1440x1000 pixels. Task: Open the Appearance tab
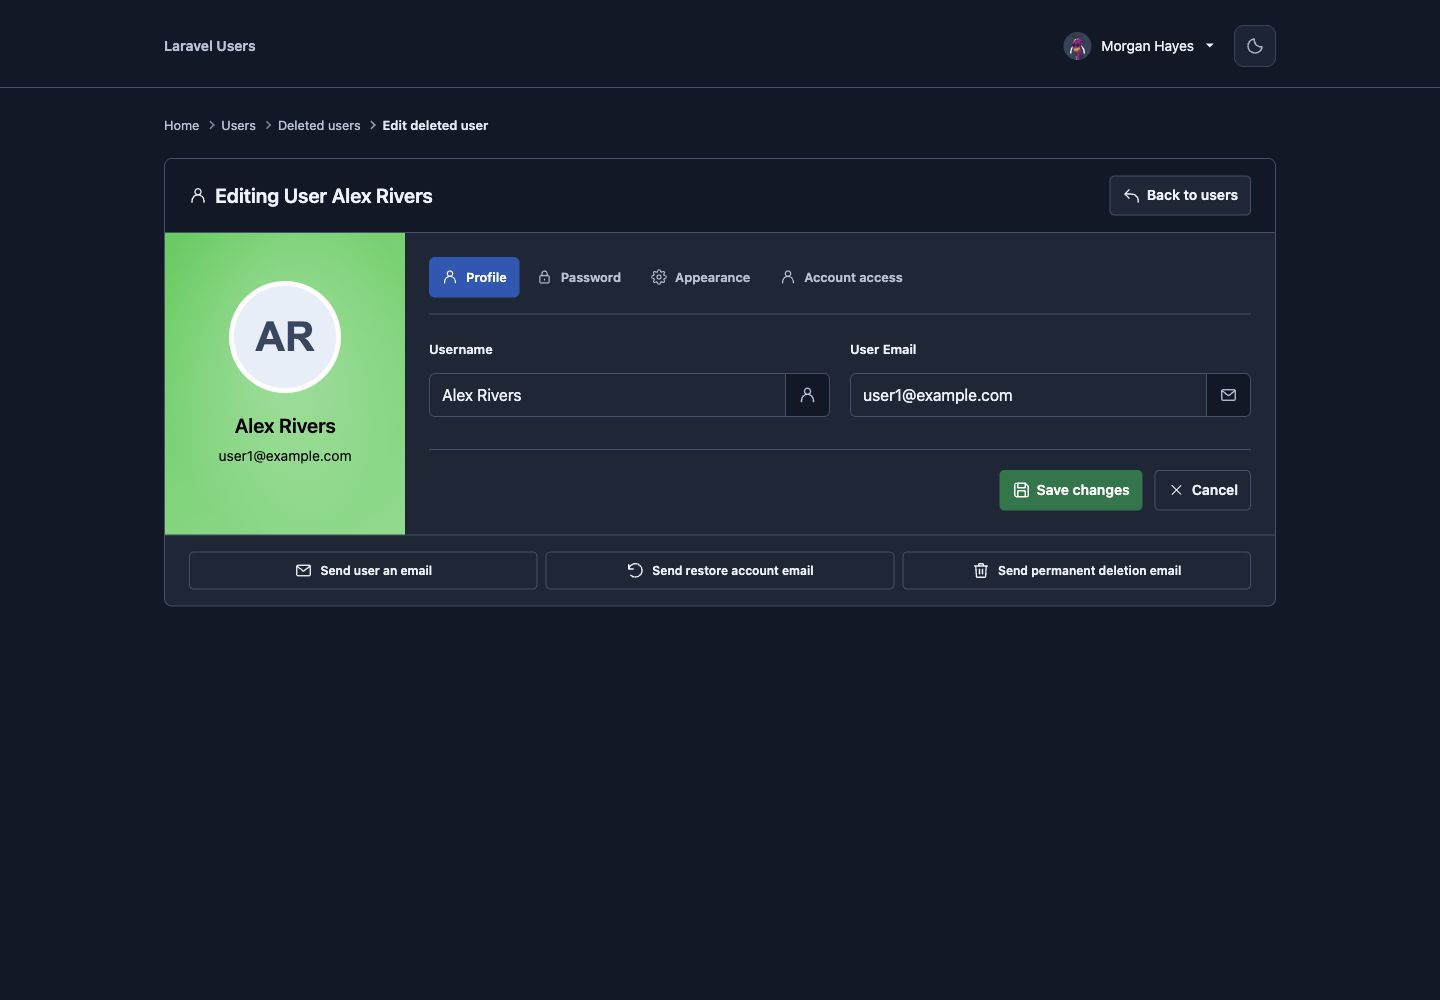tap(700, 277)
